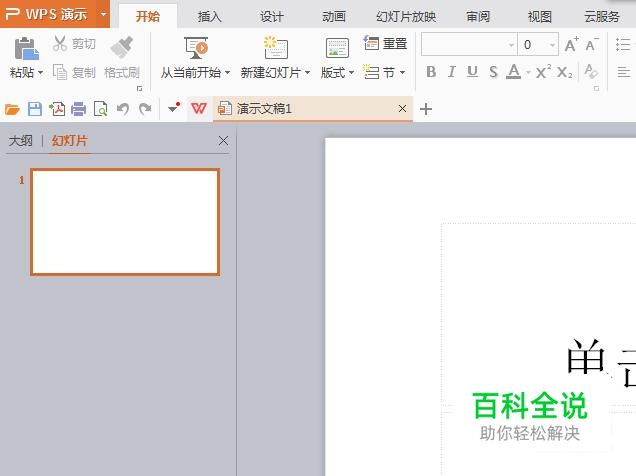Switch to the 大纲 outline pane tab

click(x=20, y=141)
